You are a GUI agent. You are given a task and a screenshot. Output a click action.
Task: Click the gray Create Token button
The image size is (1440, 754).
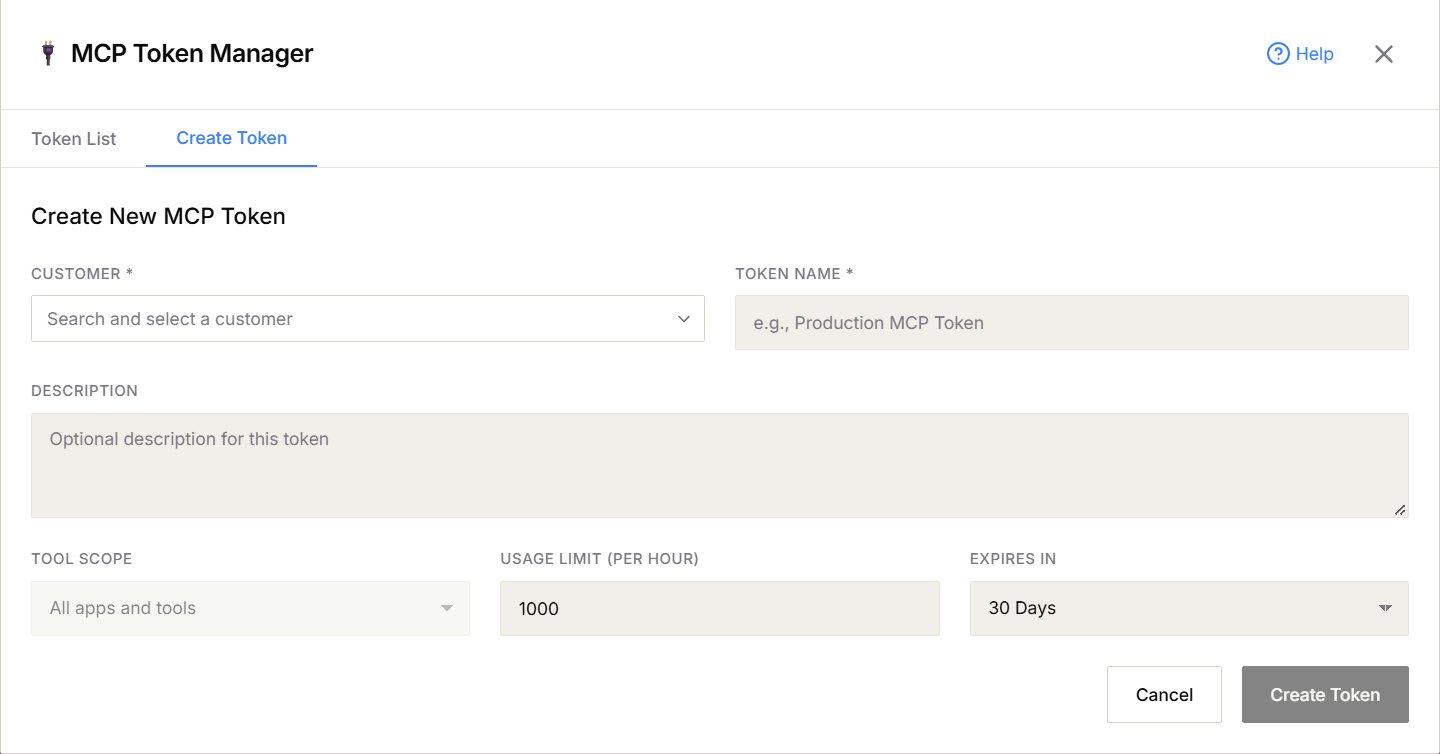point(1325,695)
